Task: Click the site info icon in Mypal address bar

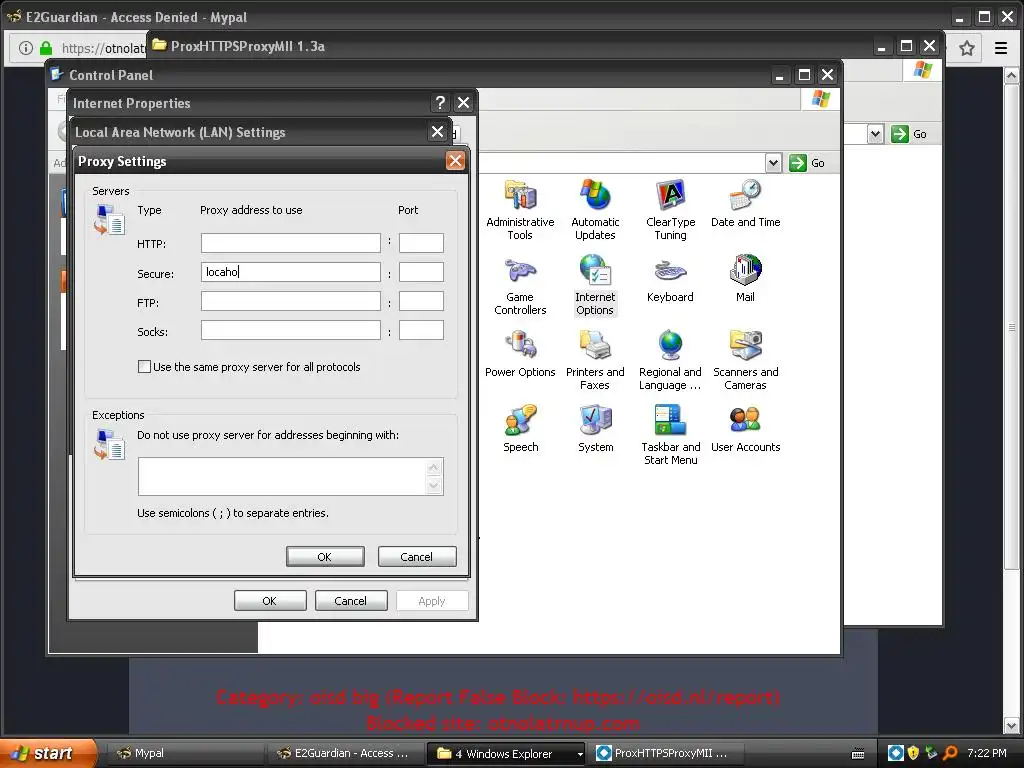Action: coord(25,48)
